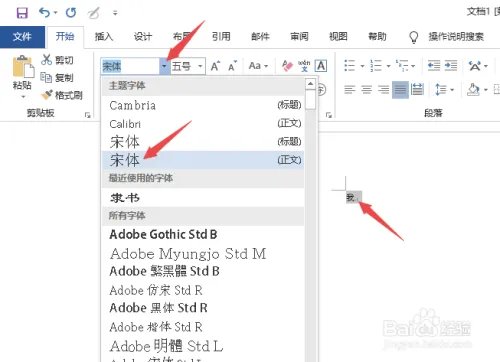Click the Character Border icon
The height and width of the screenshot is (362, 500).
point(321,66)
